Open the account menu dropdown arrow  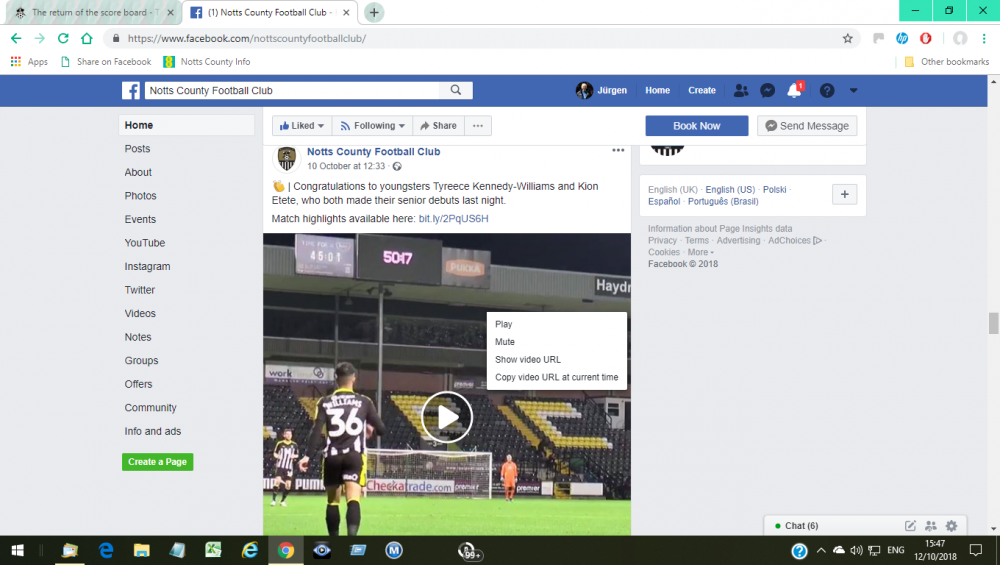coord(853,90)
